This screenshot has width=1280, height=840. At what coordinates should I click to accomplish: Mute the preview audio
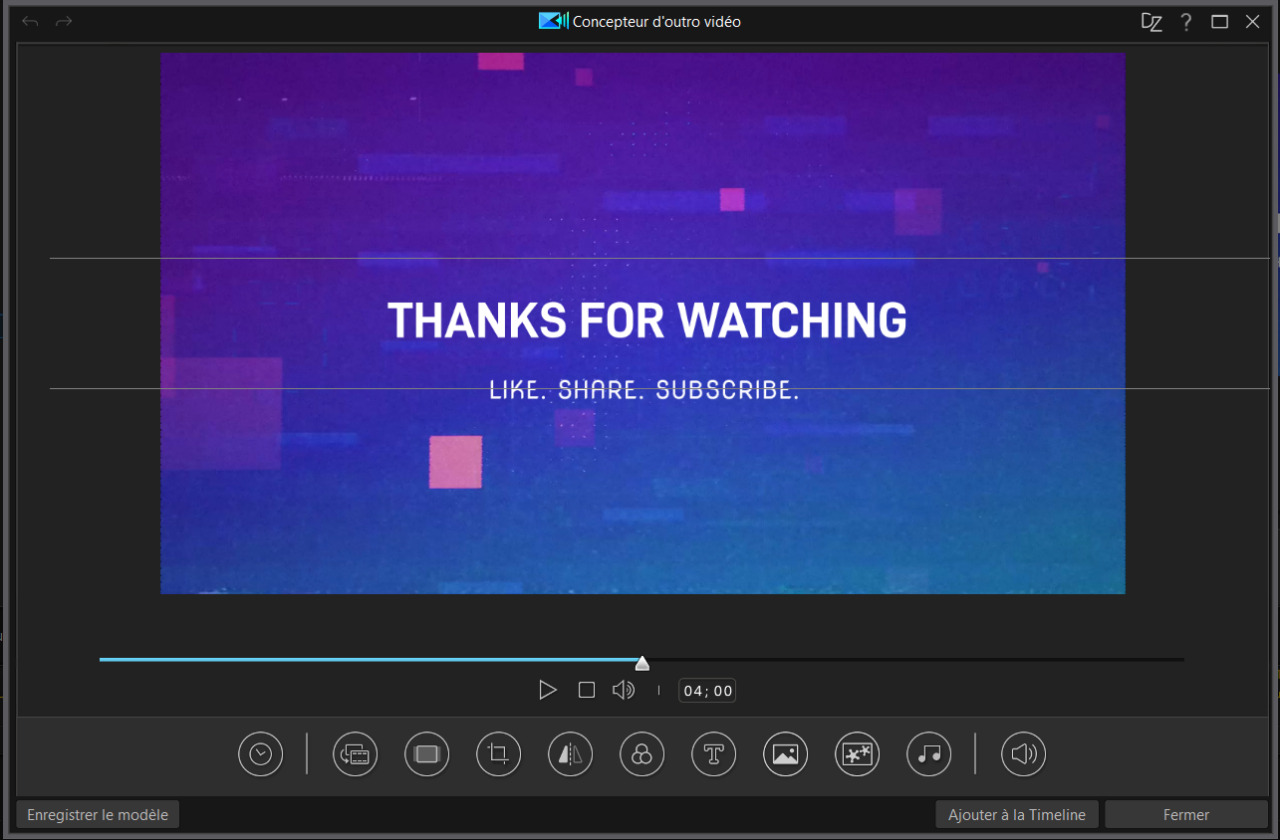623,689
